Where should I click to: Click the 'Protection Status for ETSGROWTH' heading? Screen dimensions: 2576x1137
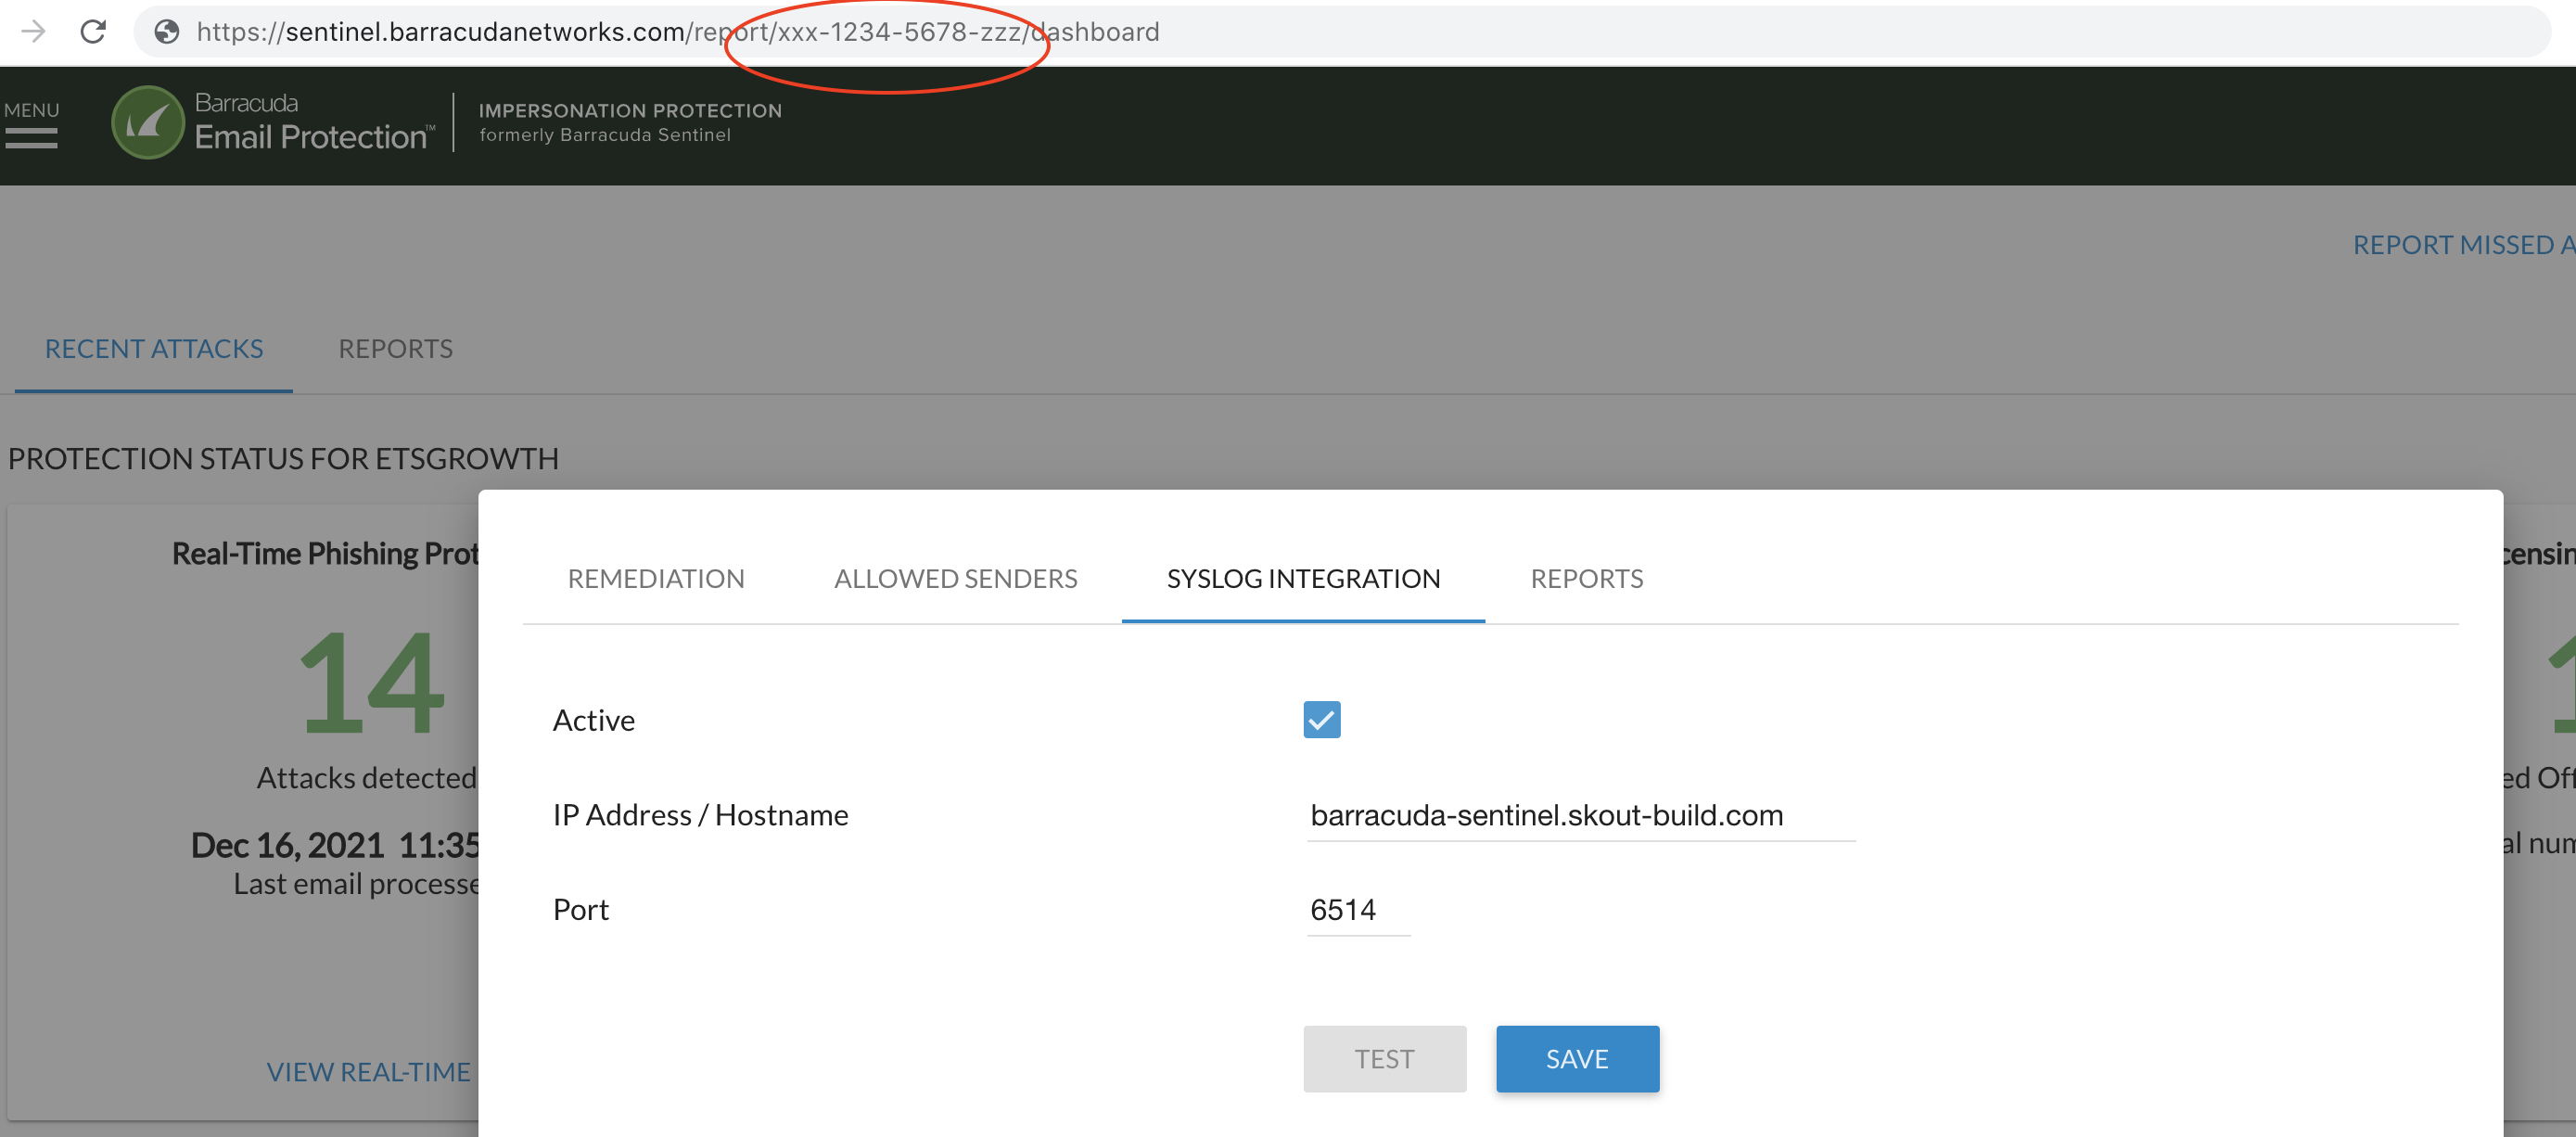283,458
